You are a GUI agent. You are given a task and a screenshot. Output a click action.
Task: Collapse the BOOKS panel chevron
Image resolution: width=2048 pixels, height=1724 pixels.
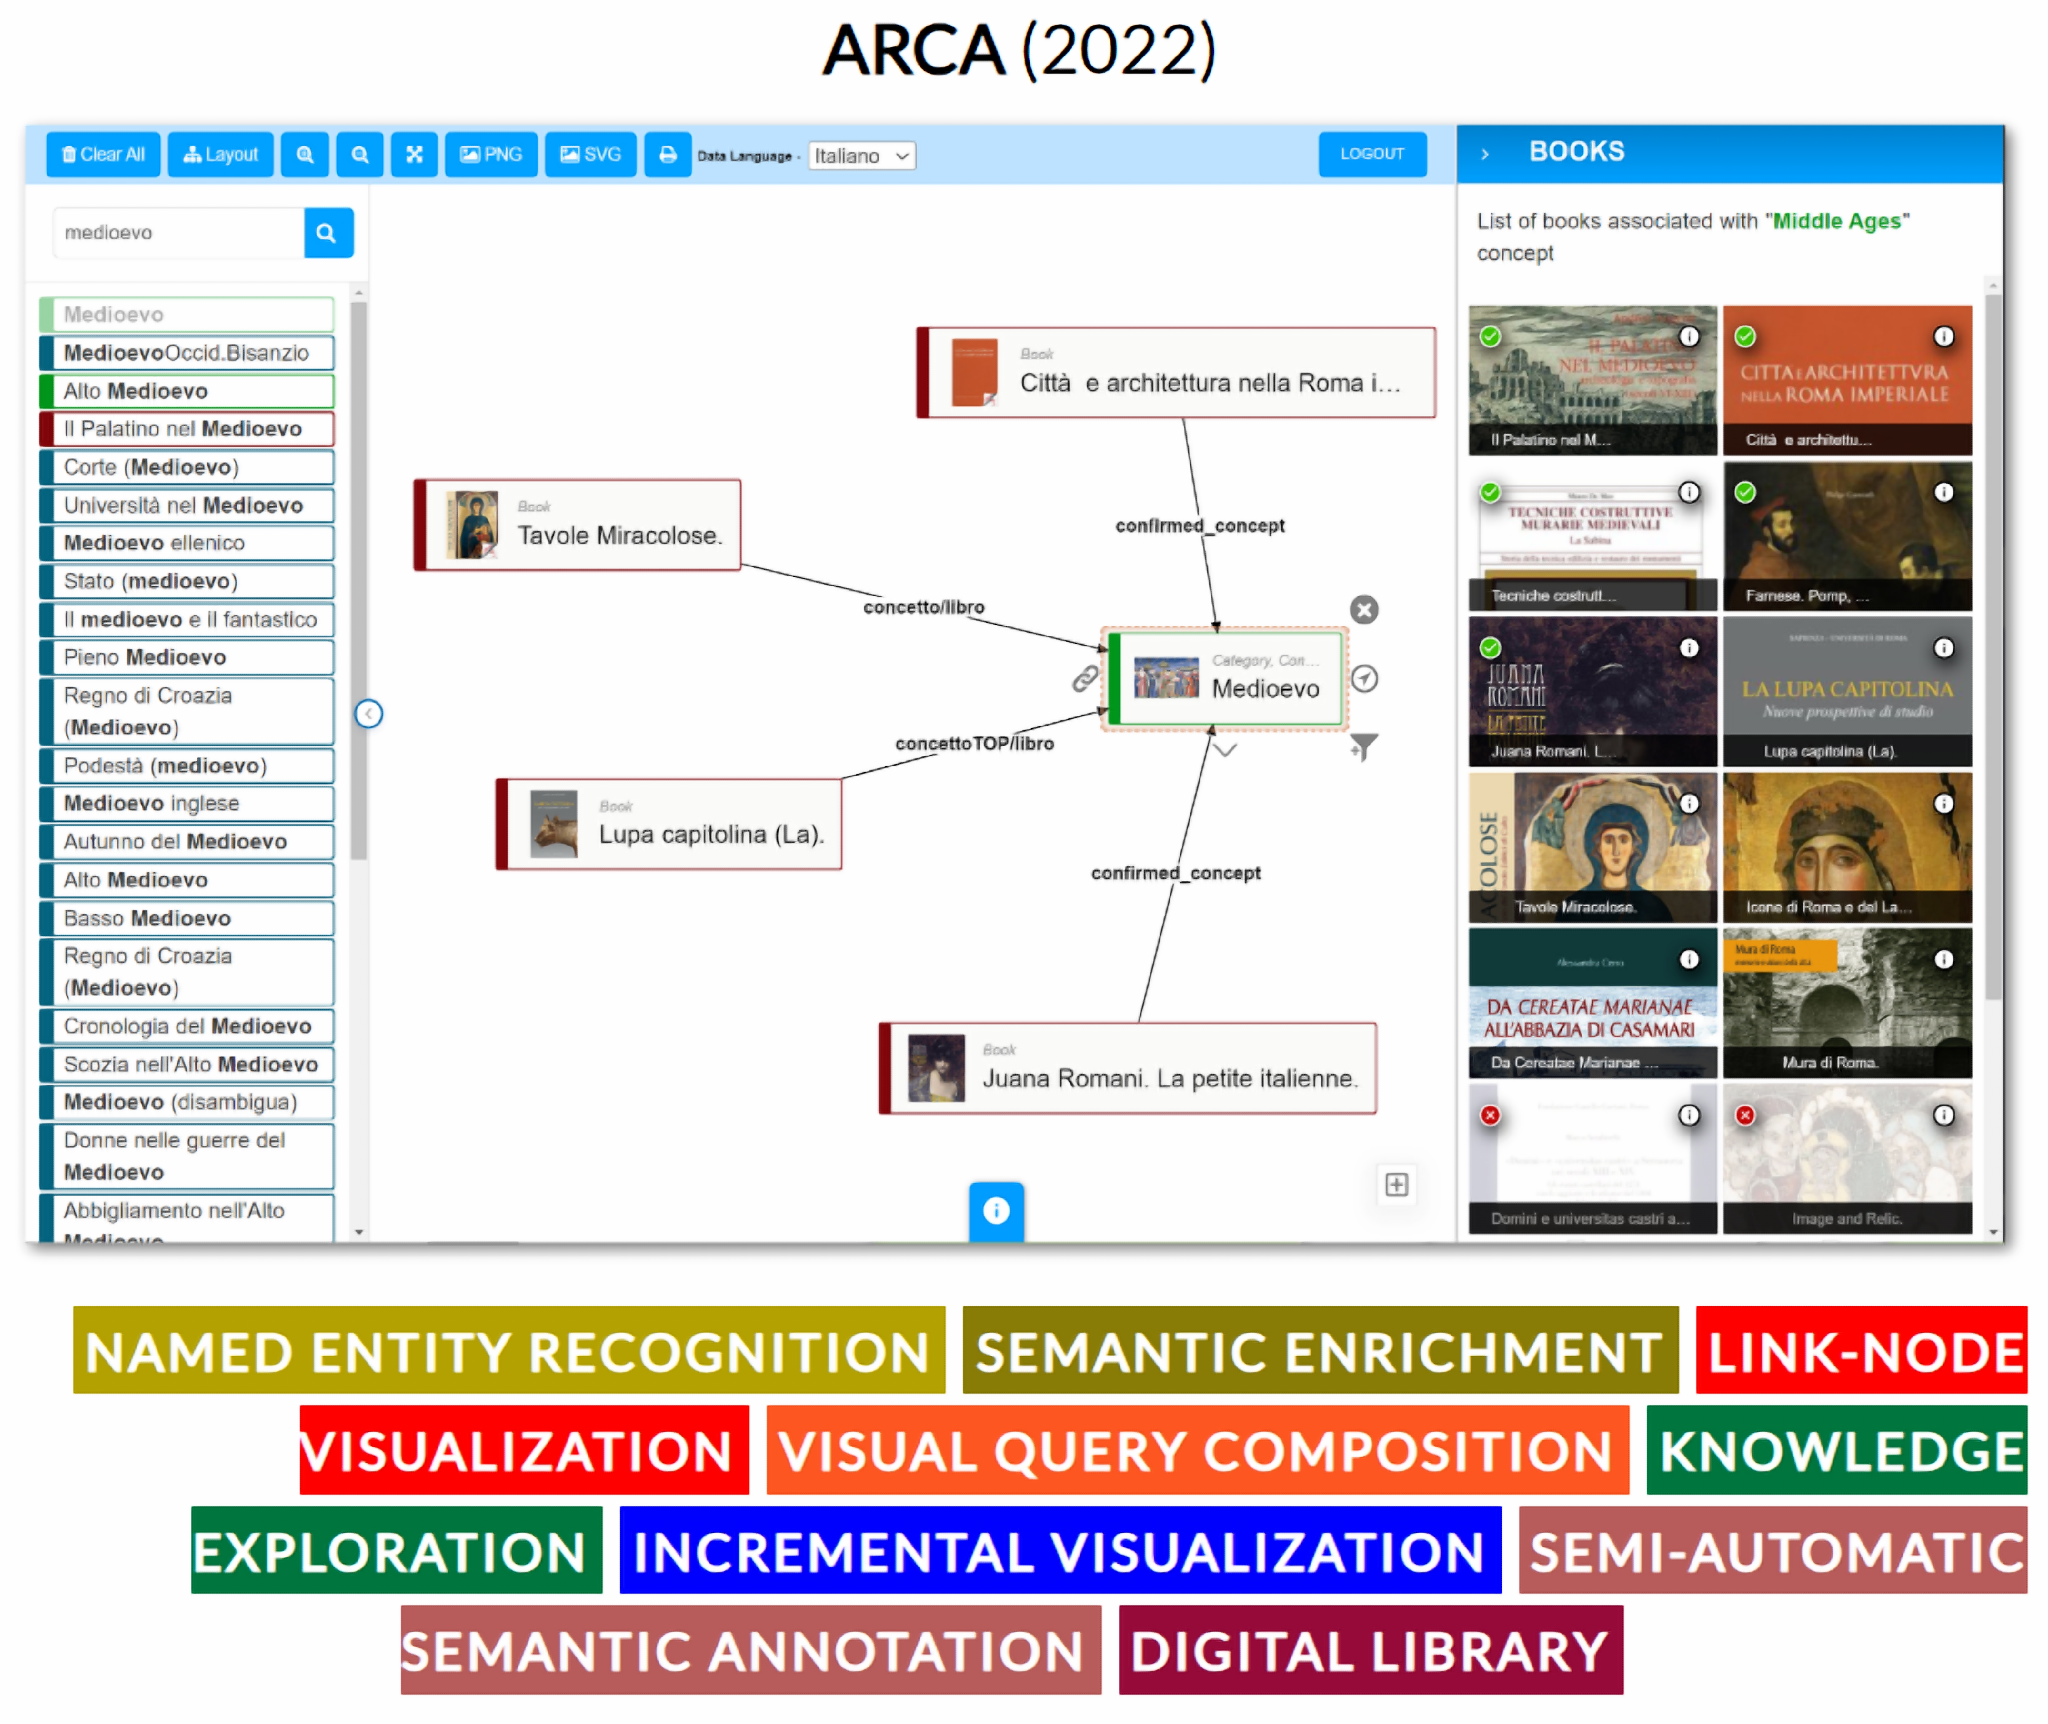click(x=1485, y=154)
